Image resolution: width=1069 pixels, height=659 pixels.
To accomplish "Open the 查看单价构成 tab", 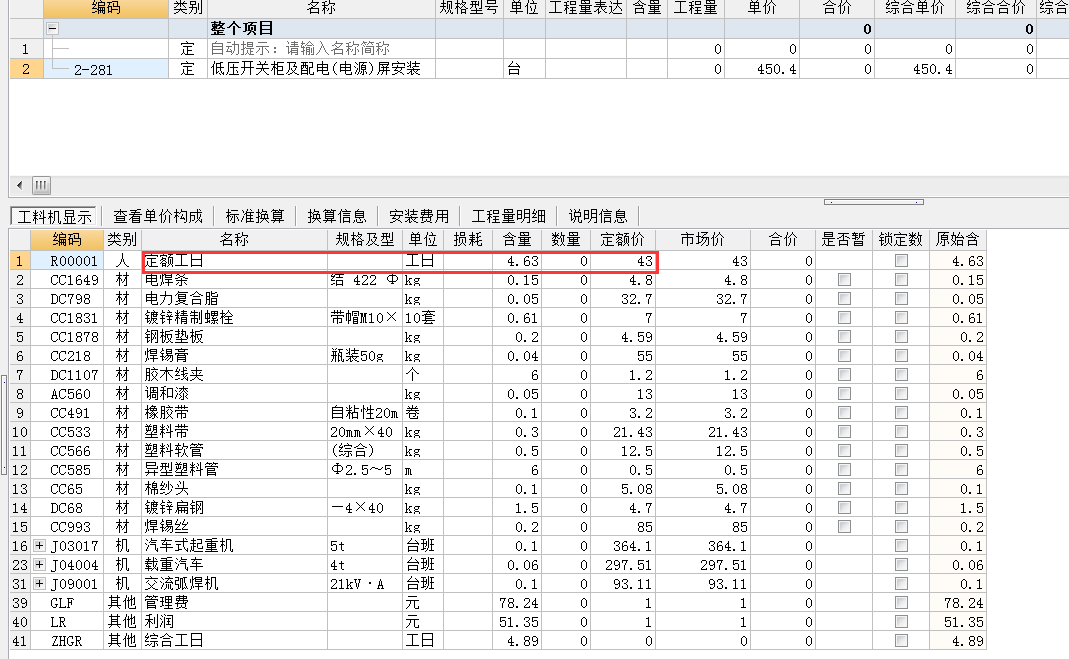I will coord(157,217).
